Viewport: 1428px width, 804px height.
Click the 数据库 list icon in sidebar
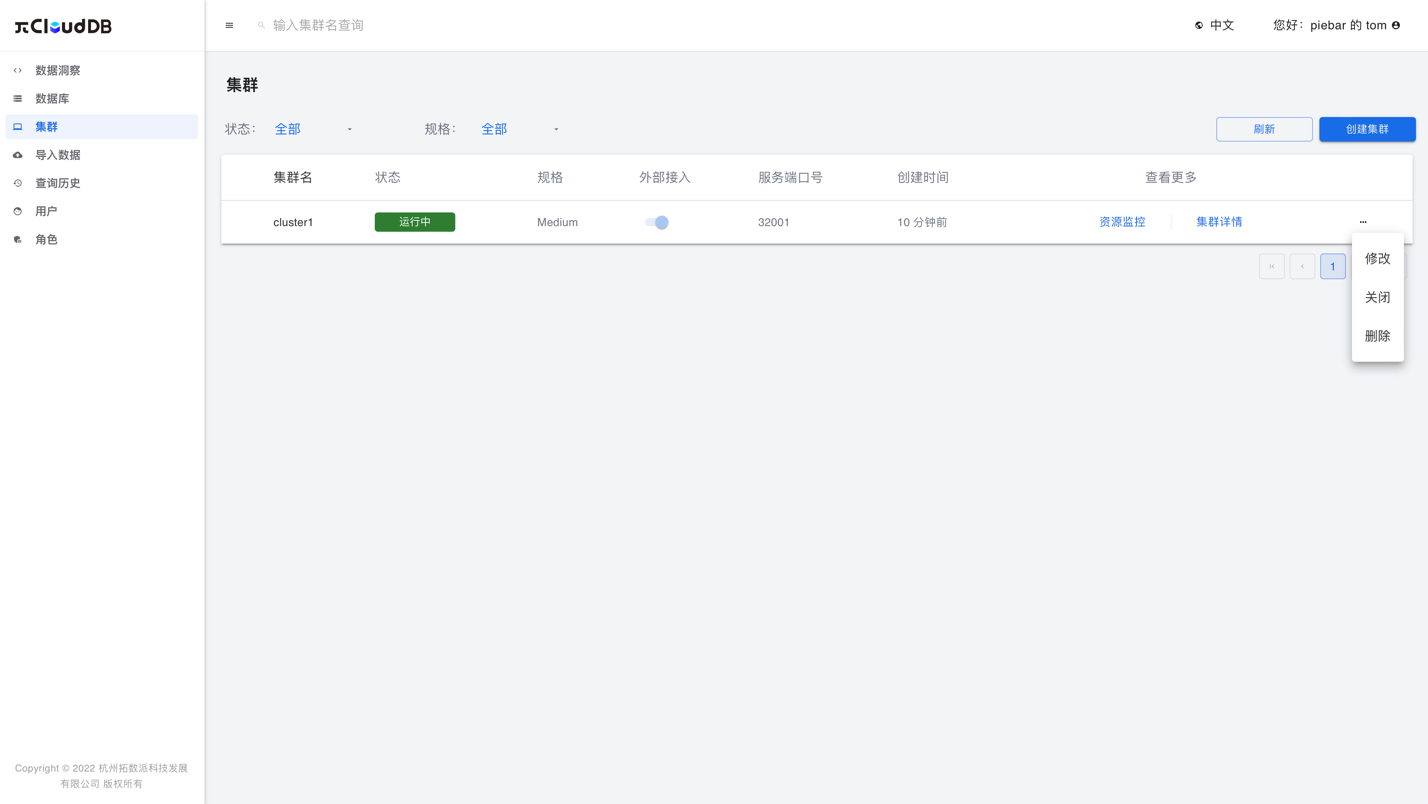pos(18,99)
